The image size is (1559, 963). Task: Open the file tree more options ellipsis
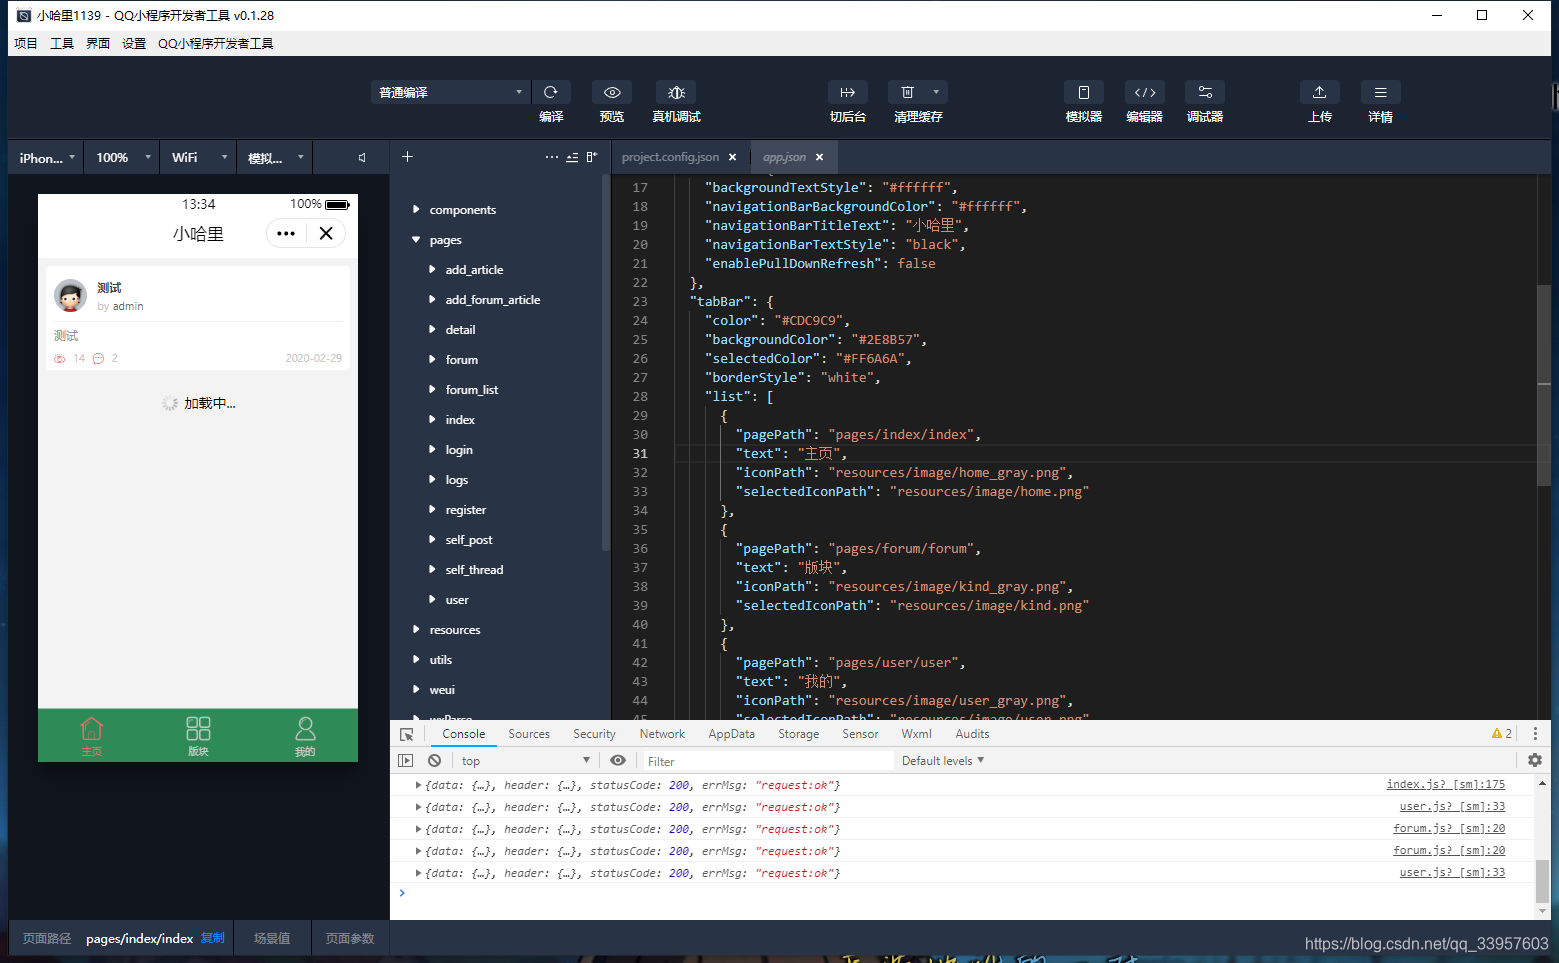(x=552, y=157)
